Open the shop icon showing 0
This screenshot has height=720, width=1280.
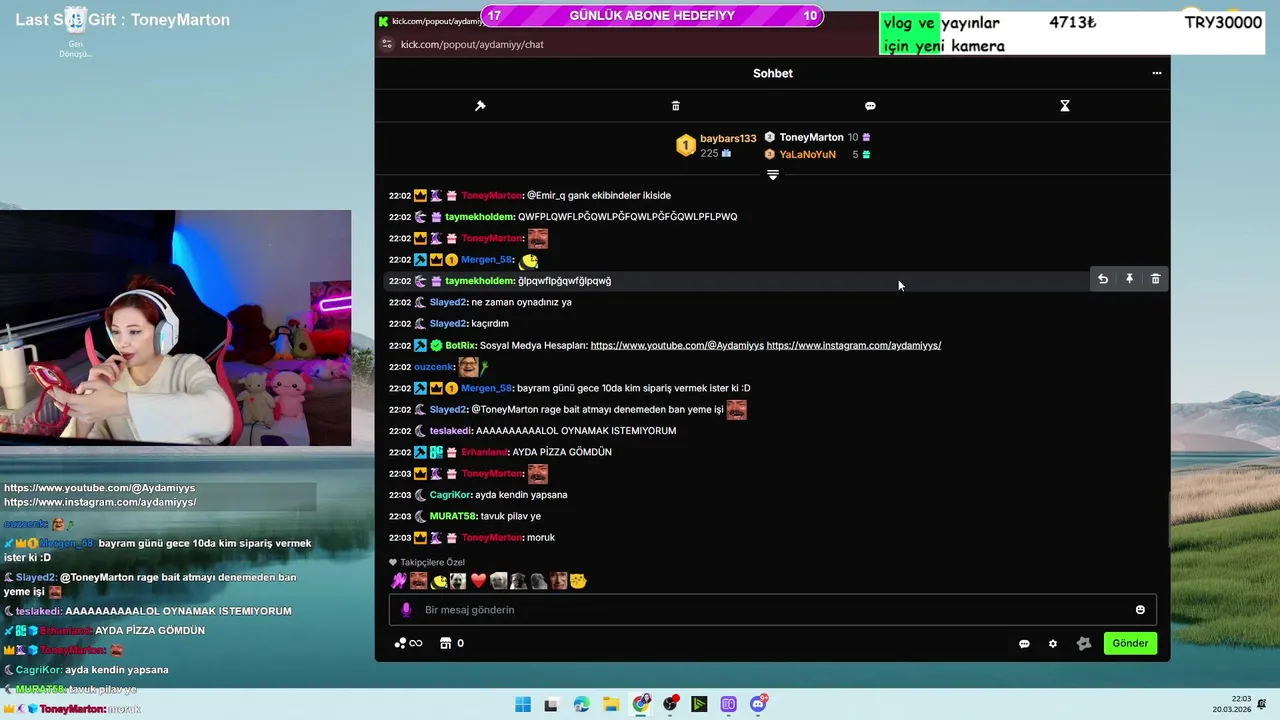pos(452,643)
